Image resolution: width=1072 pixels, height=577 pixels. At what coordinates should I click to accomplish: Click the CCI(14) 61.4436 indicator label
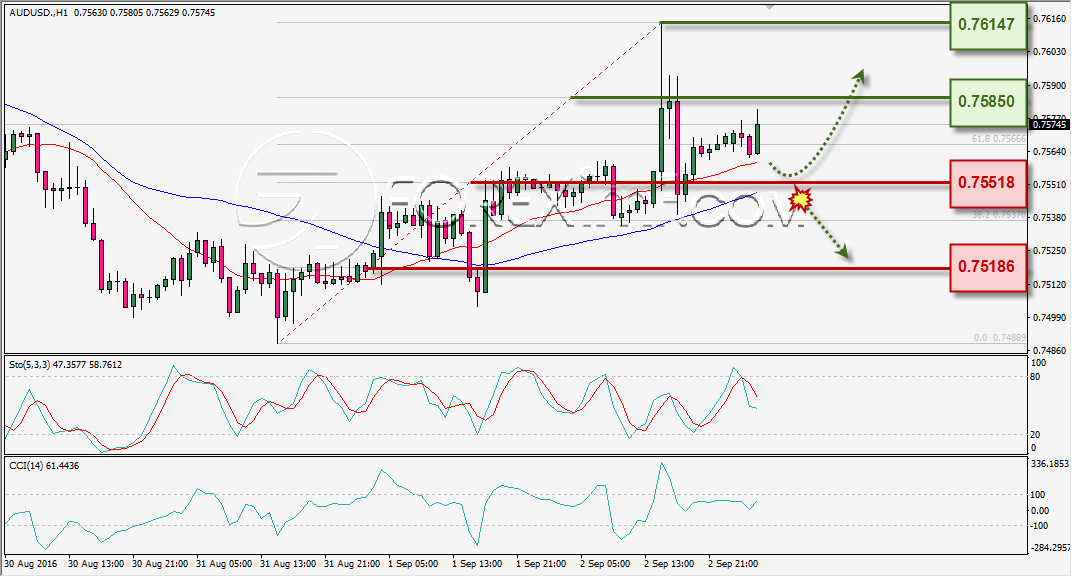click(x=44, y=466)
